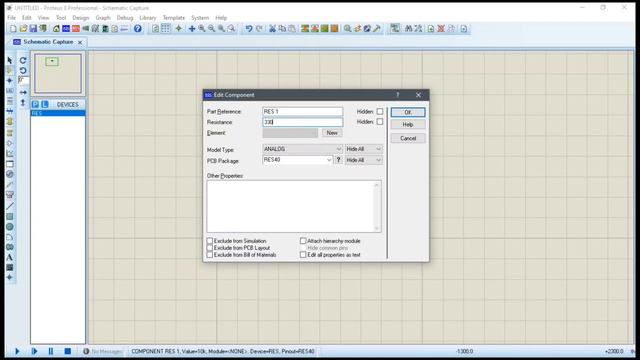
Task: Click the horizontal mirror flip icon
Action: click(x=23, y=93)
